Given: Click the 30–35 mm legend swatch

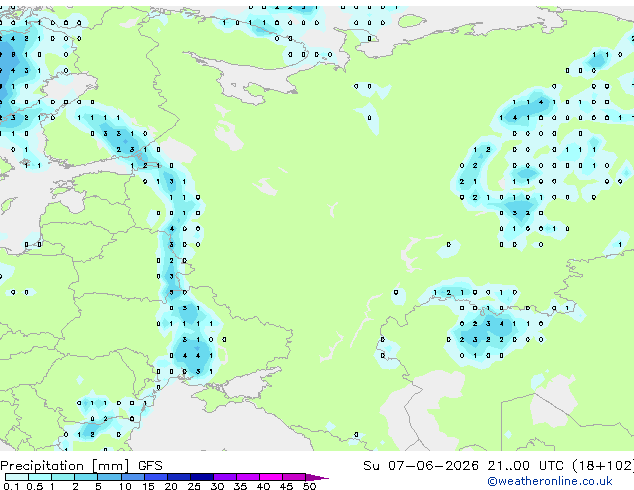Looking at the screenshot, I should 224,477.
